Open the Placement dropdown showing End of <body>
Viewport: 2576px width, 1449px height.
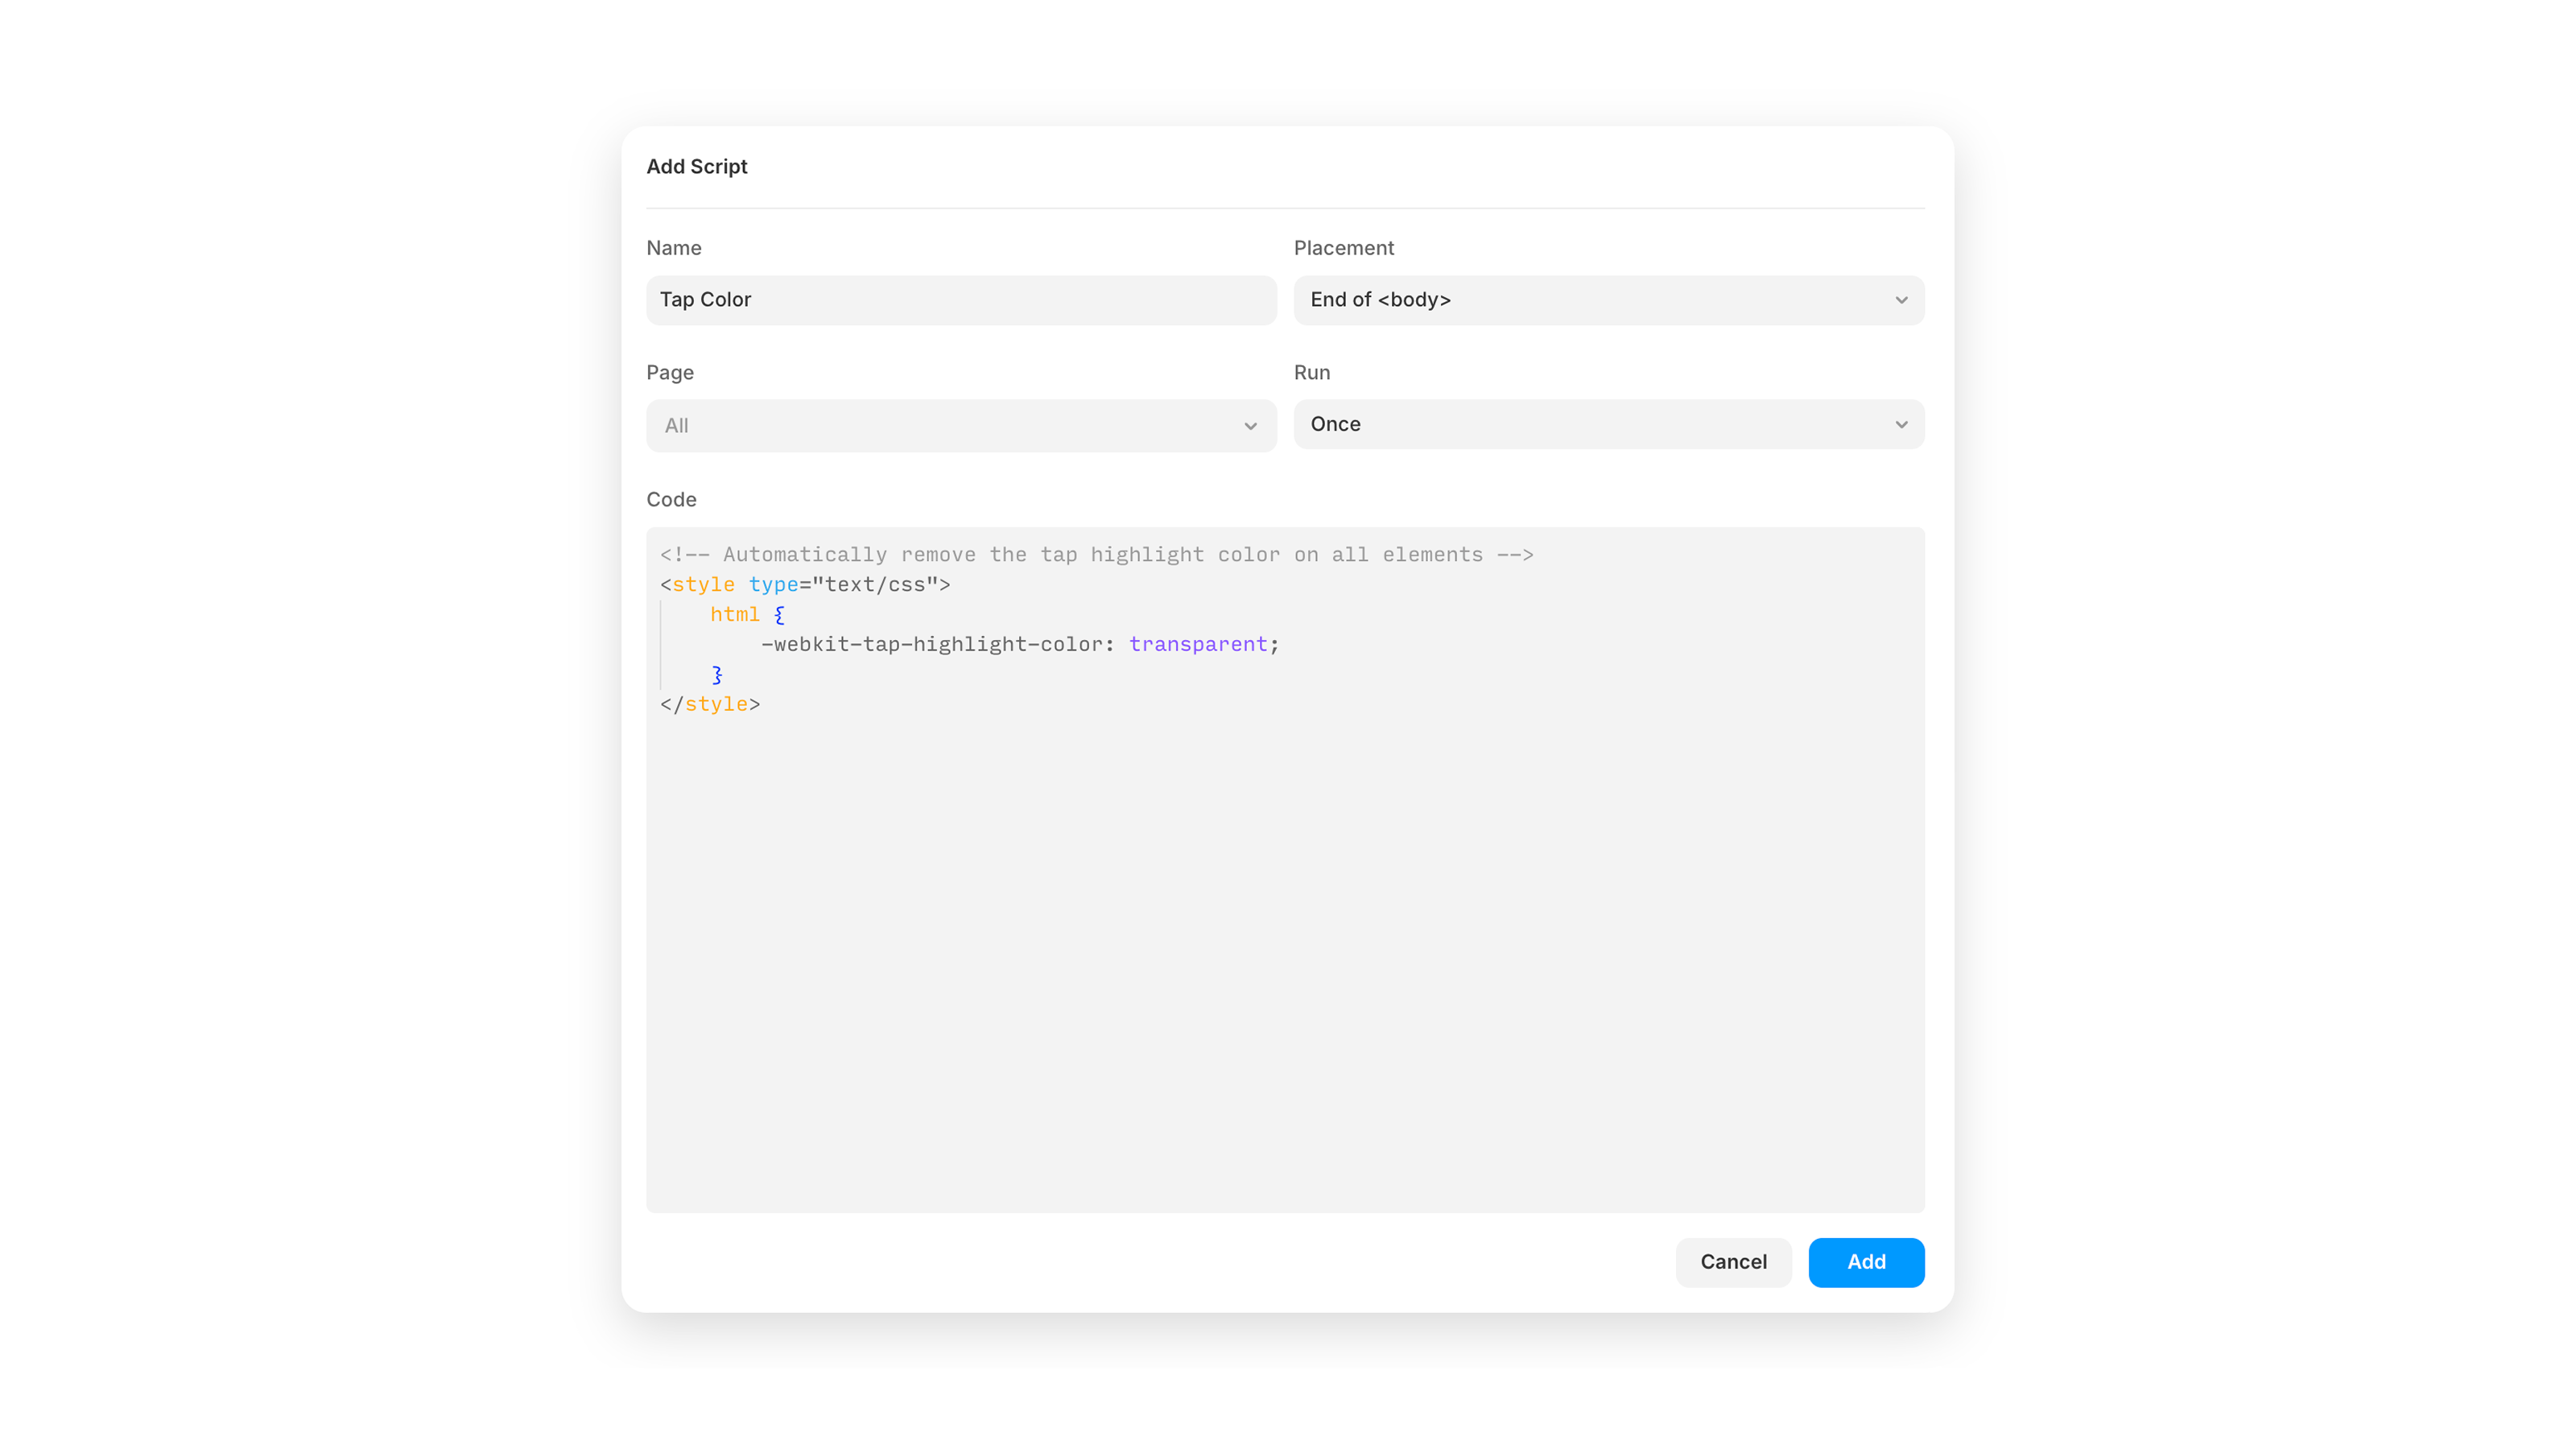(x=1608, y=300)
